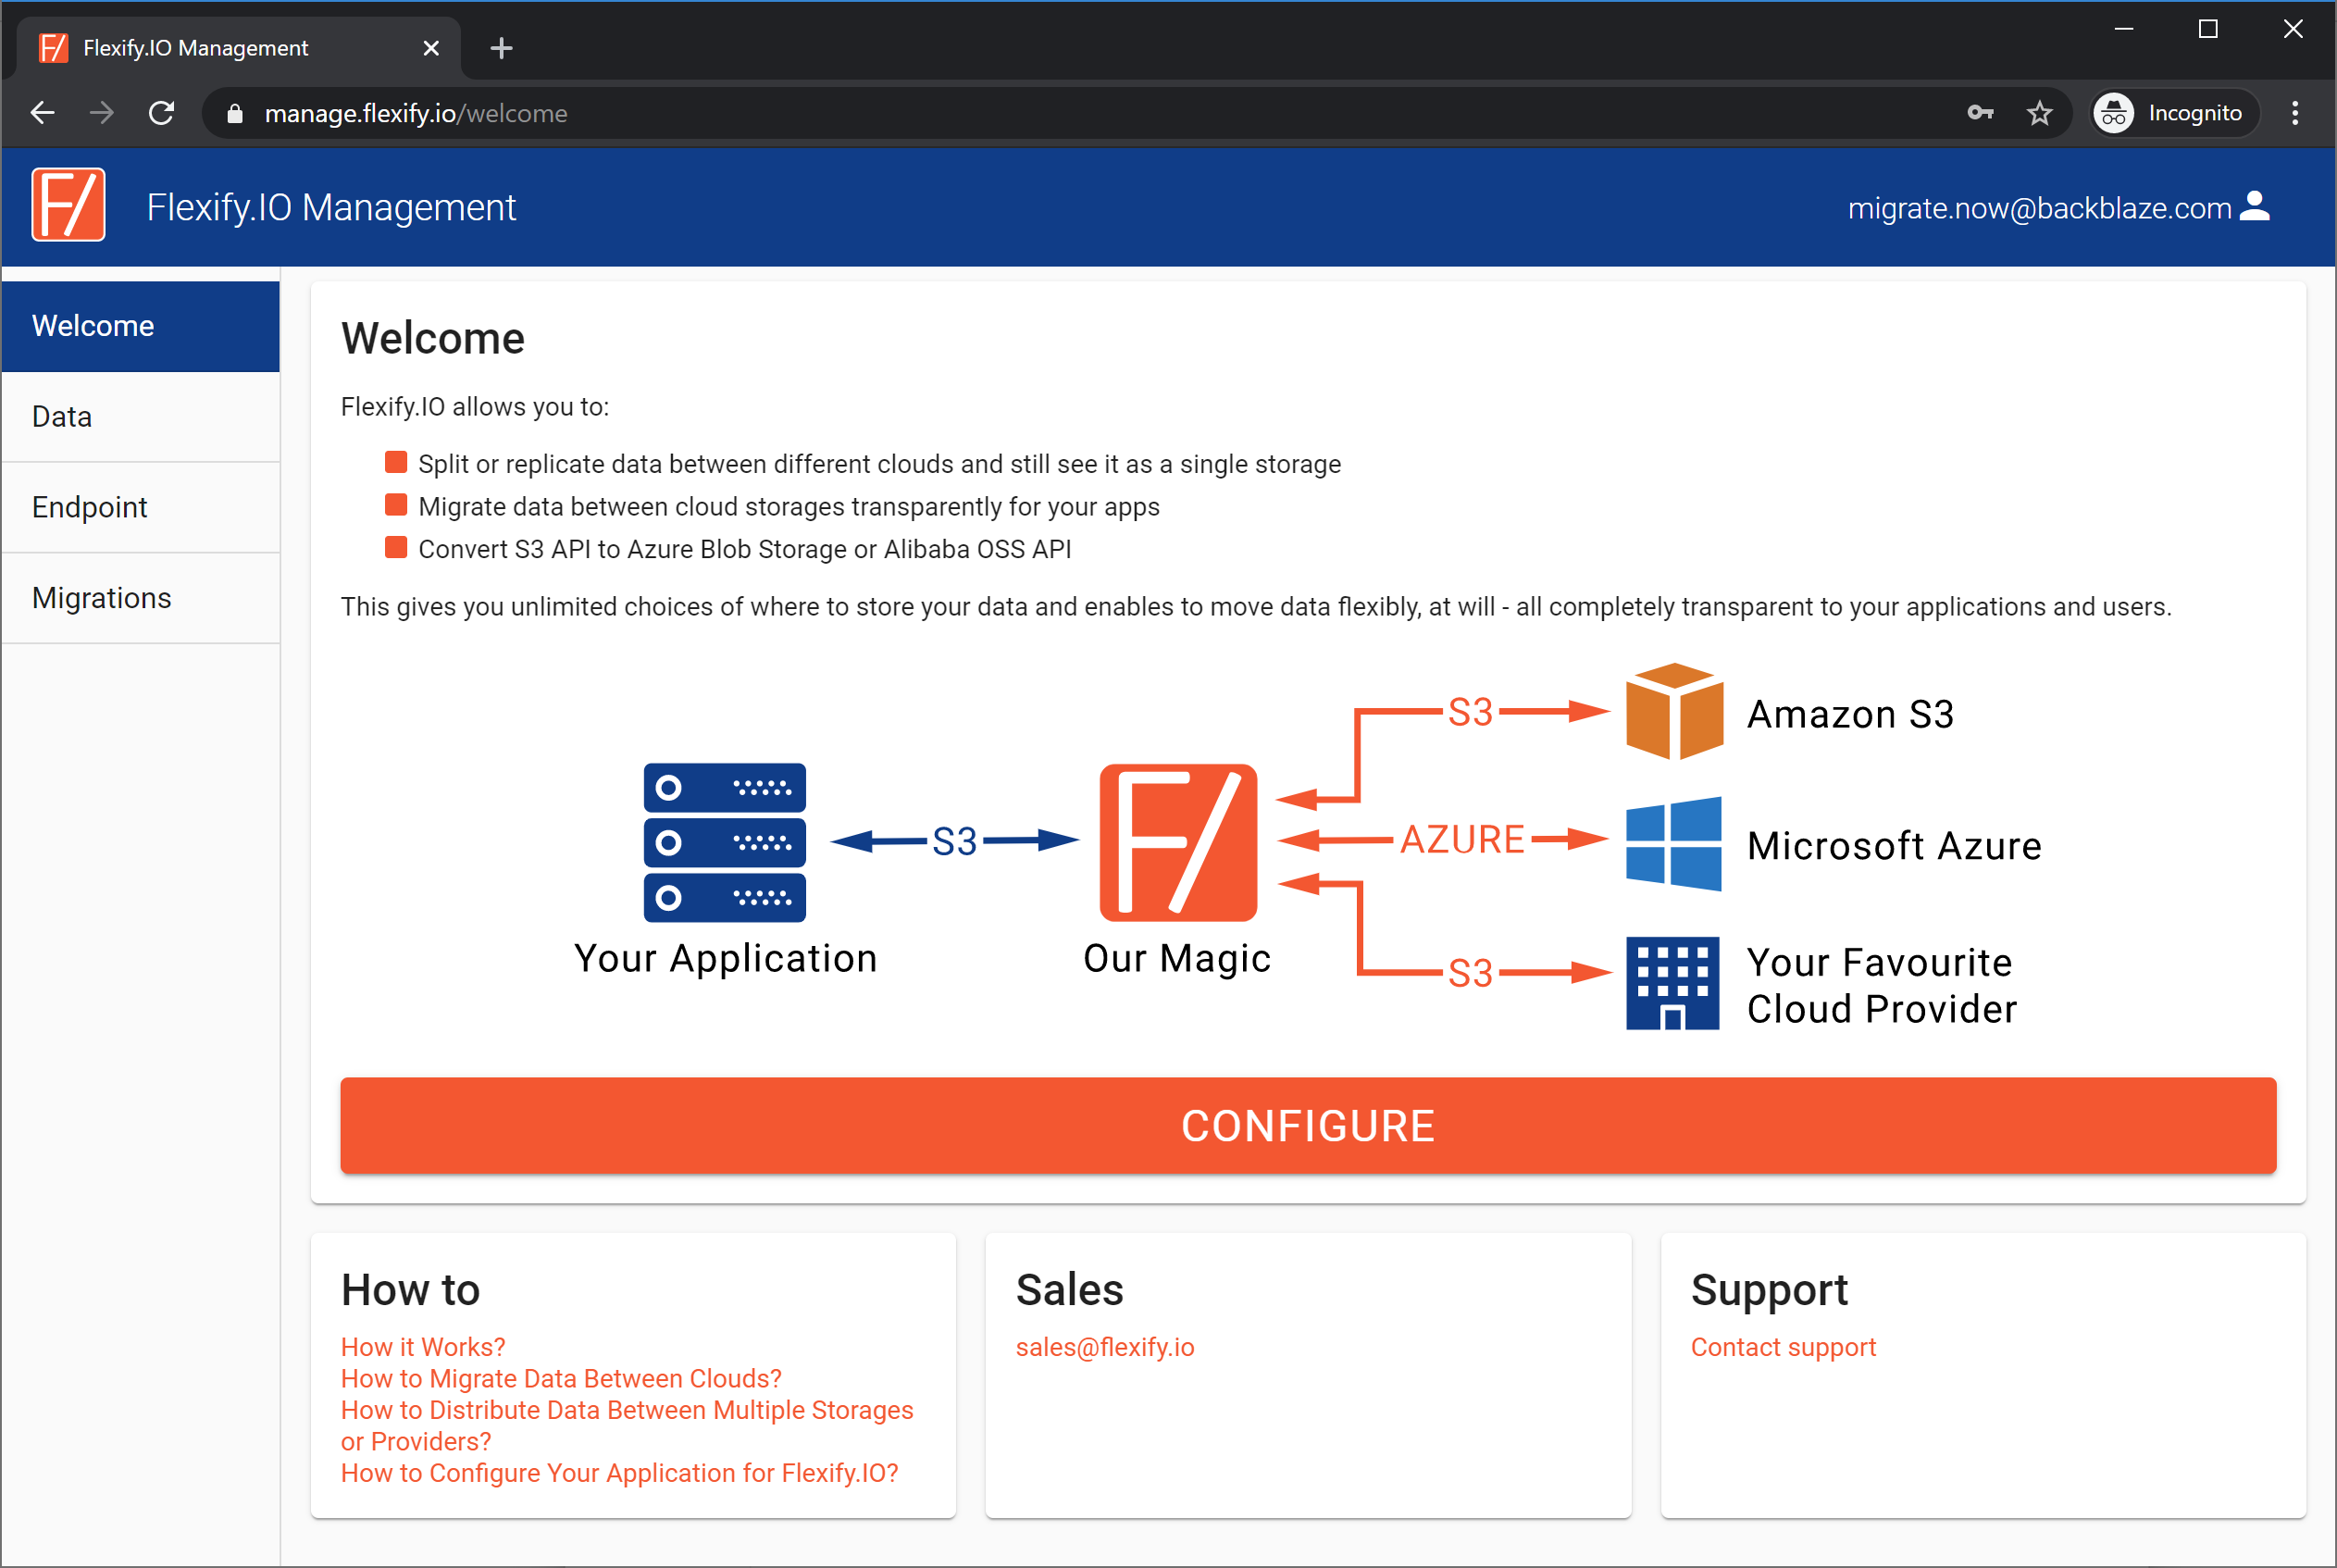Click the AZURE arrow label in diagram
The height and width of the screenshot is (1568, 2337).
(x=1462, y=839)
